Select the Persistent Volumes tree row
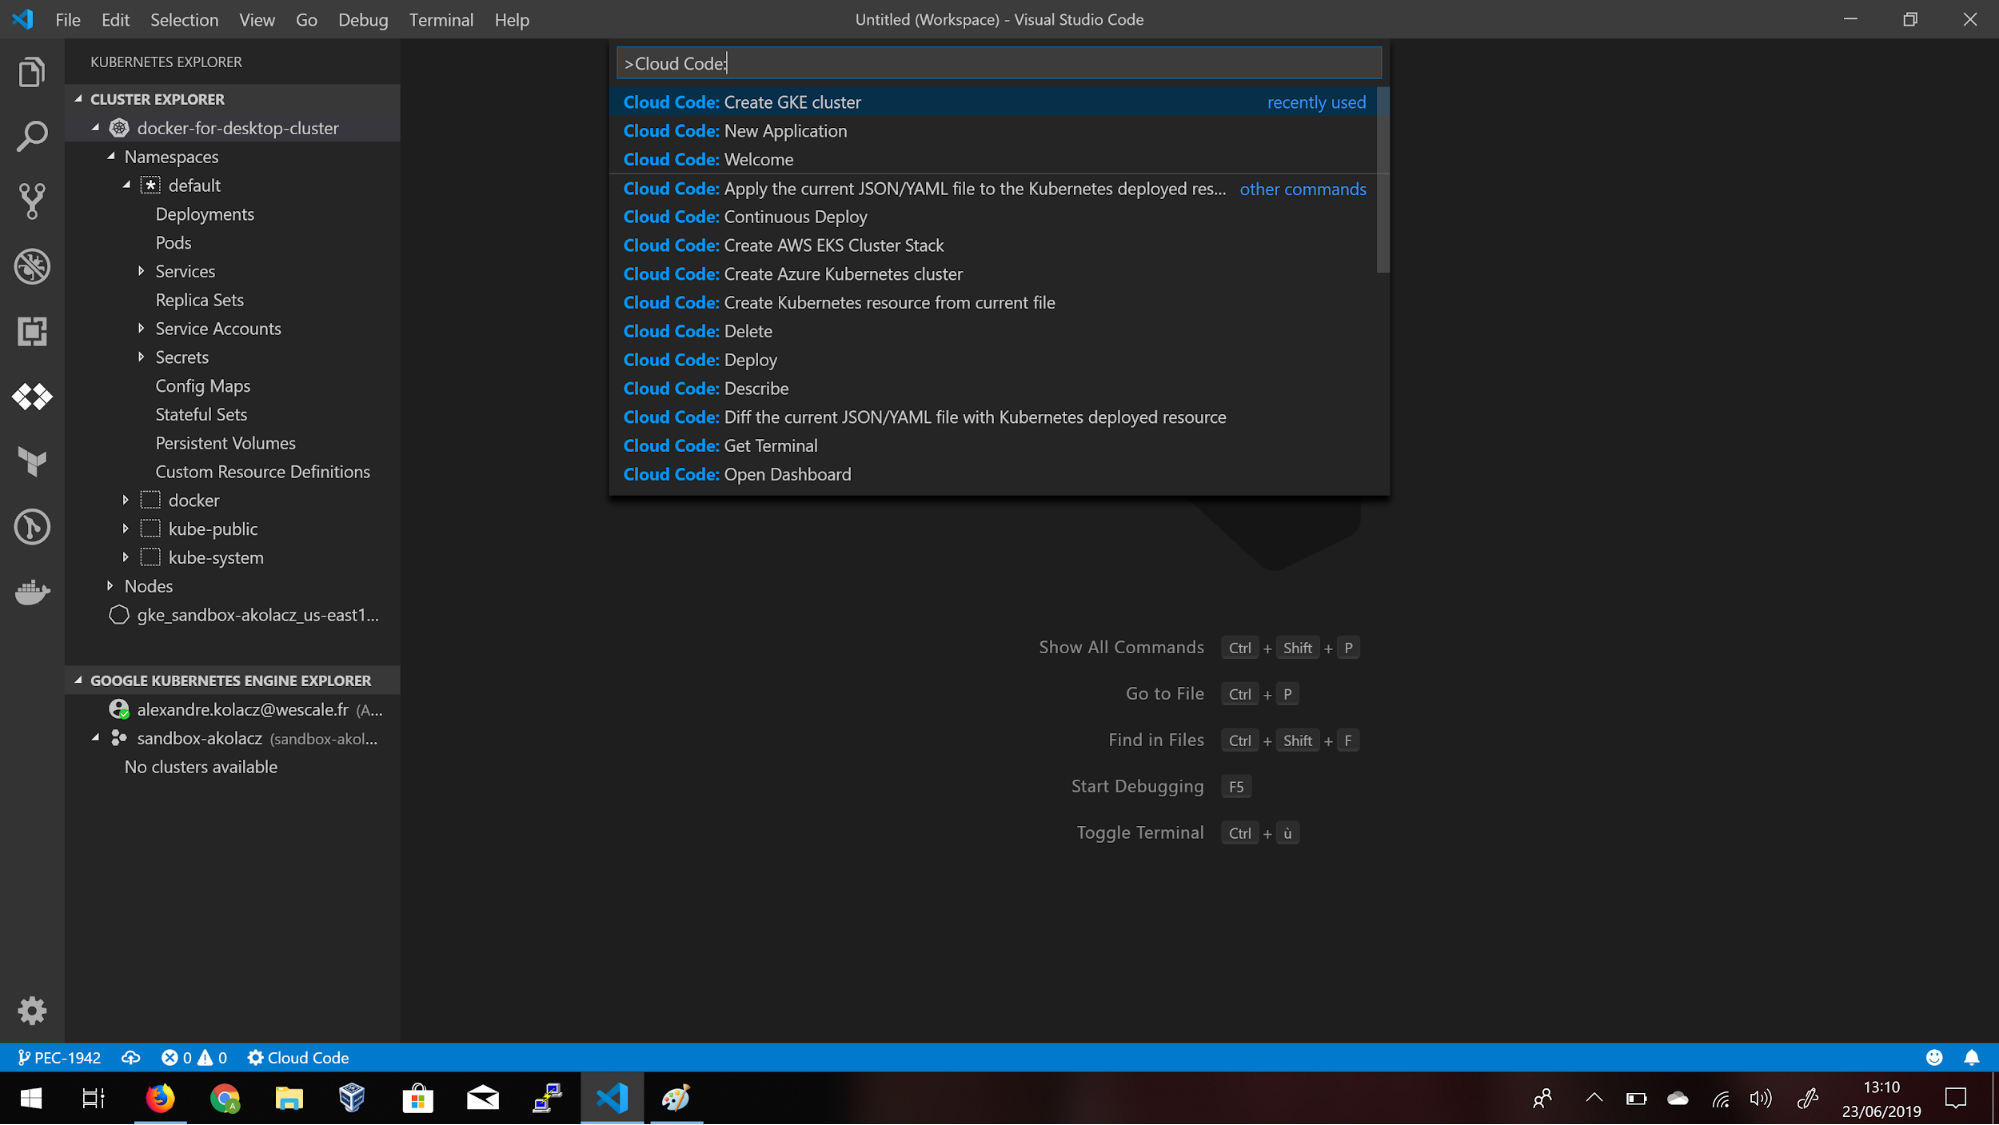The image size is (1999, 1125). 233,443
